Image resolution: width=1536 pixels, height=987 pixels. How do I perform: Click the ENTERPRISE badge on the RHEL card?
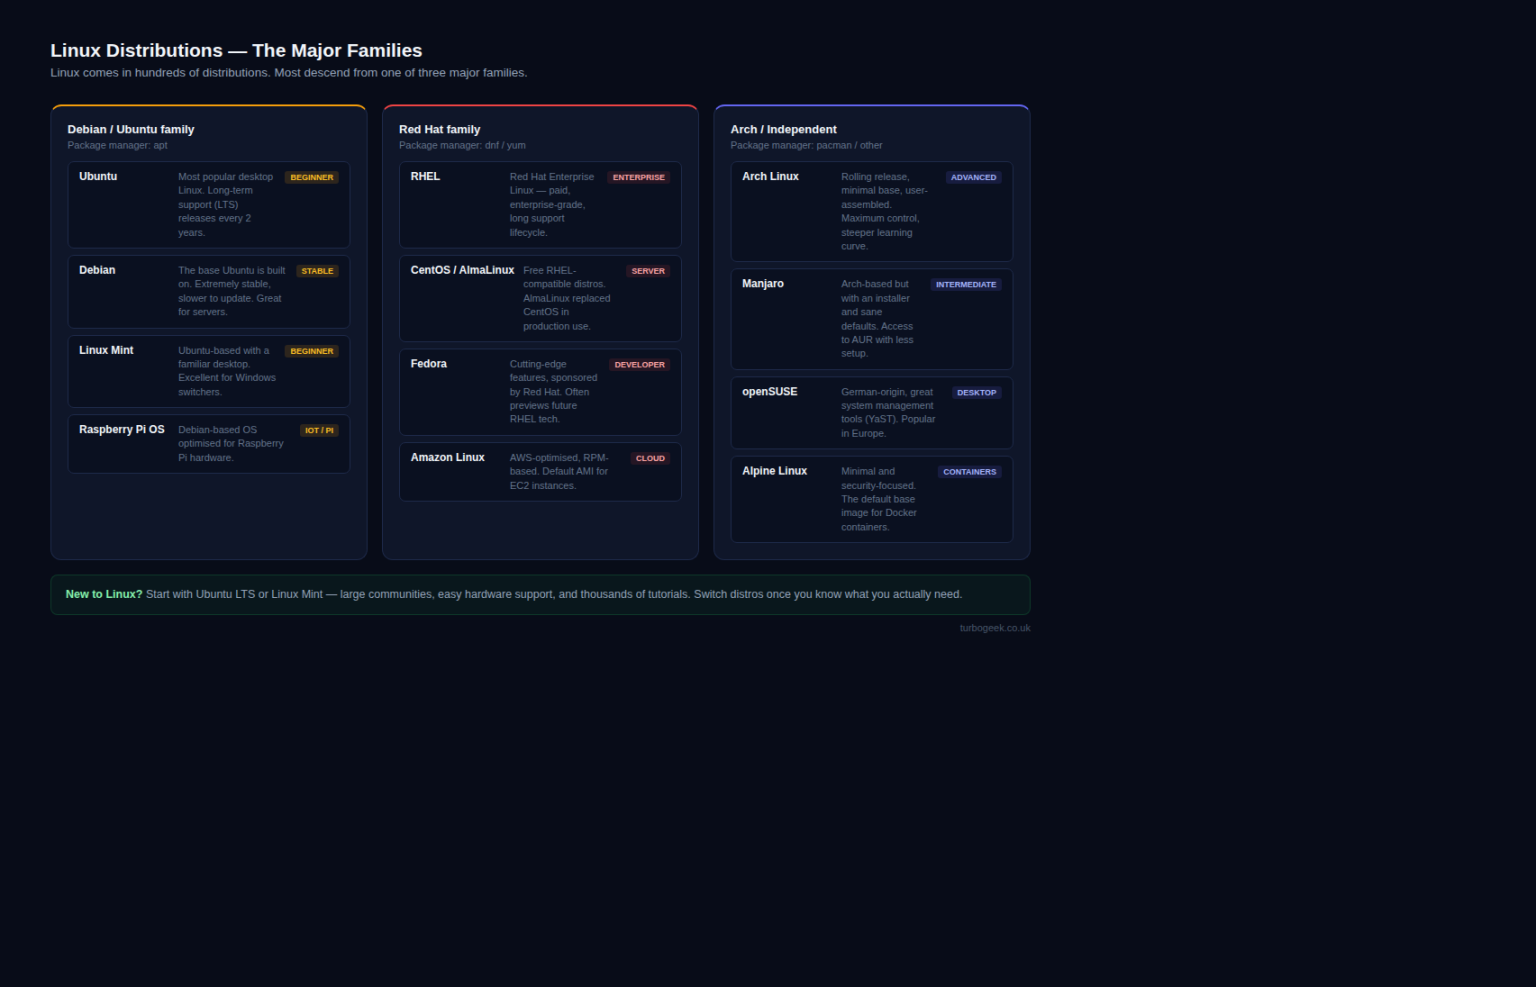[639, 177]
